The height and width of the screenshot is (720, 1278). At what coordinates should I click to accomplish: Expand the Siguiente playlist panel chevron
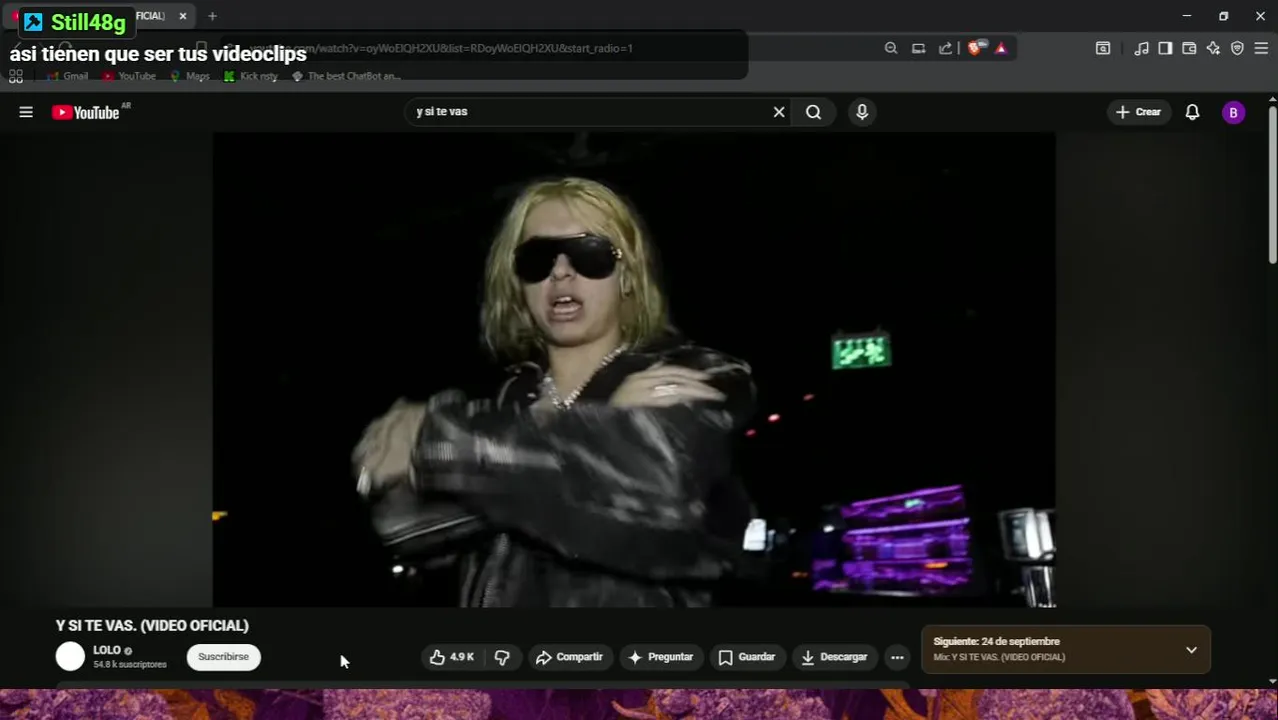(1191, 650)
